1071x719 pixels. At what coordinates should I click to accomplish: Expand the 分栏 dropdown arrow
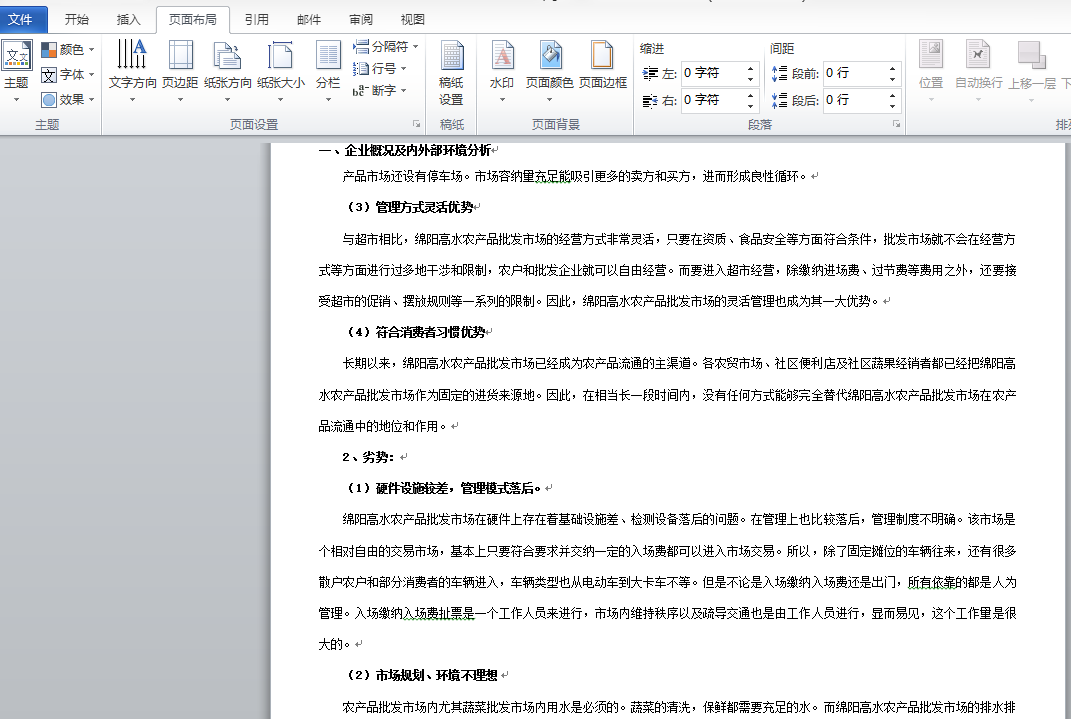pyautogui.click(x=329, y=100)
